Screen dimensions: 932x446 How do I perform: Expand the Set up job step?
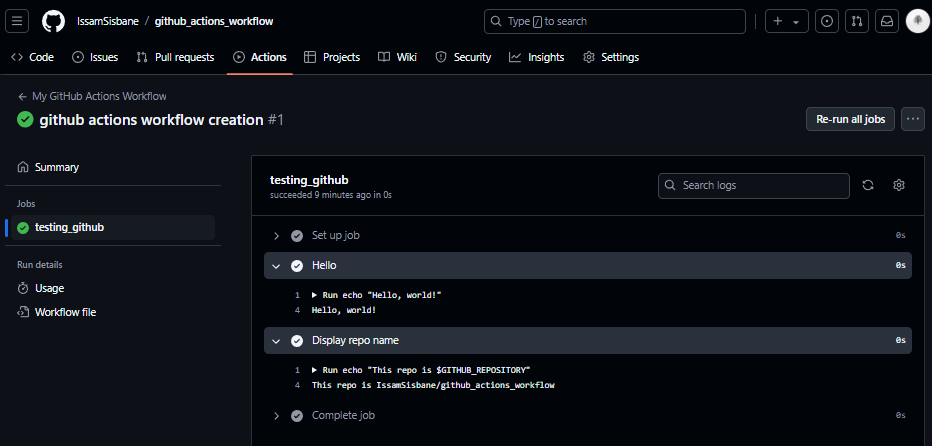pos(587,235)
